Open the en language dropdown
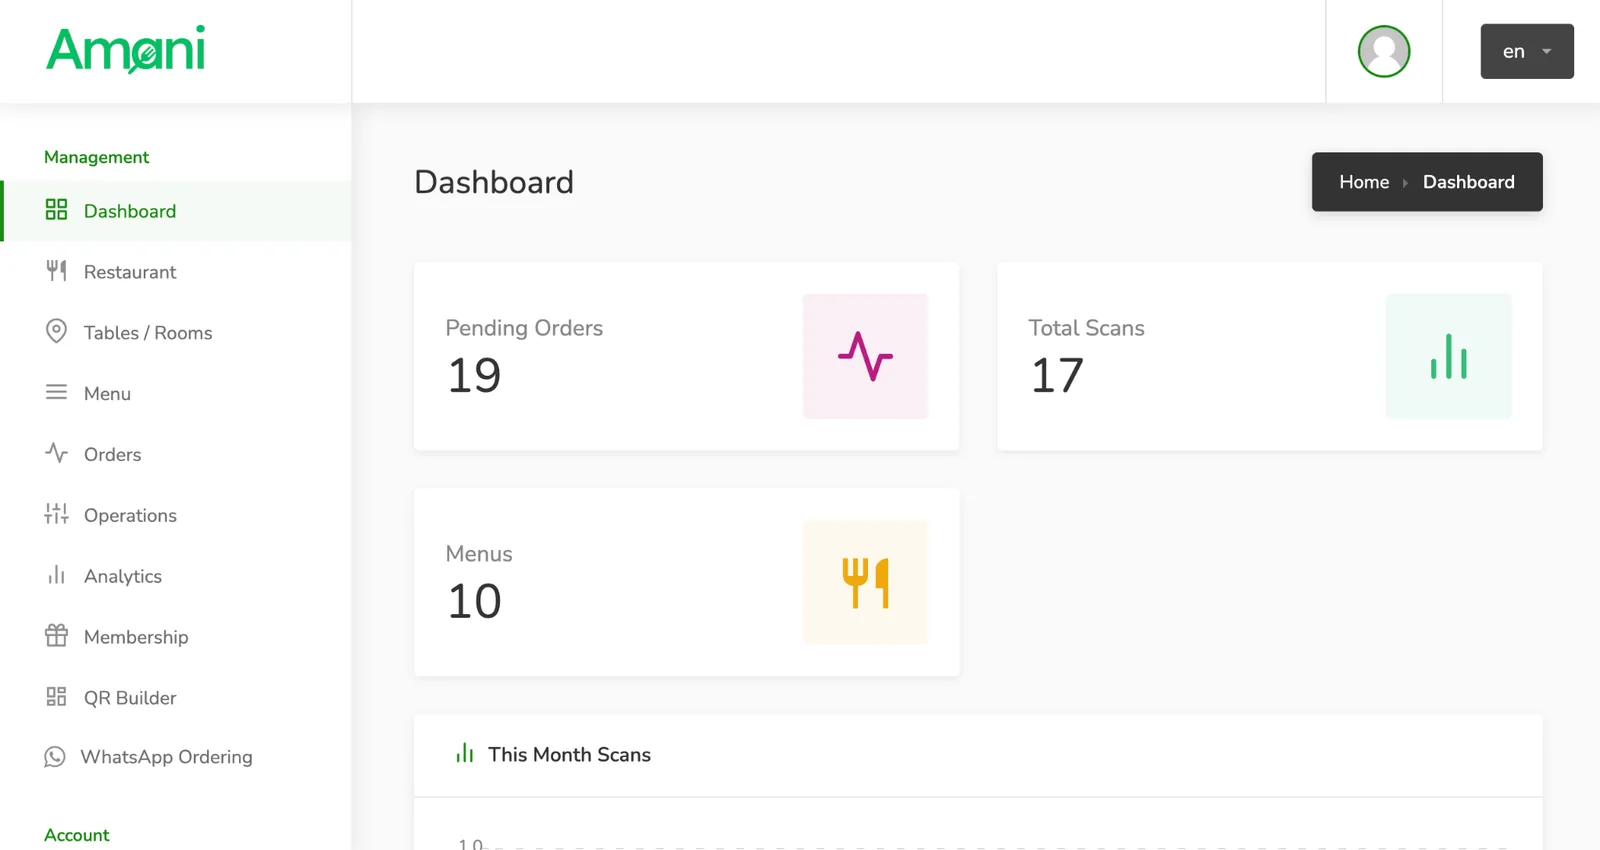This screenshot has width=1600, height=850. click(1527, 51)
